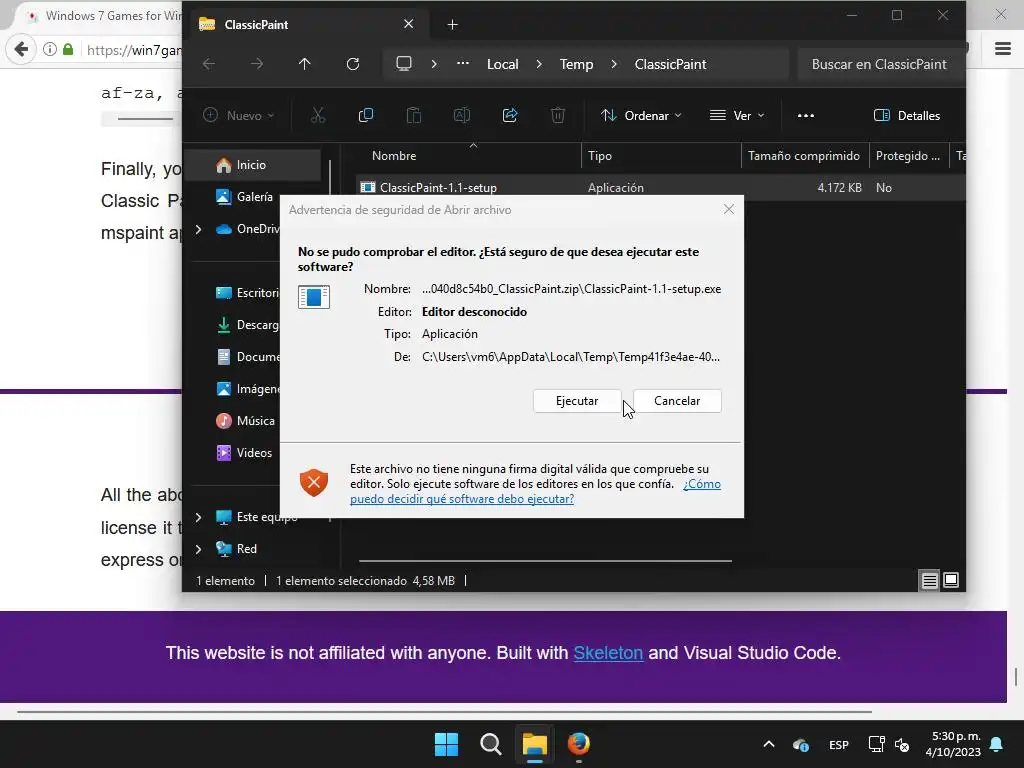Click the Firefox secure padlock icon

[68, 49]
